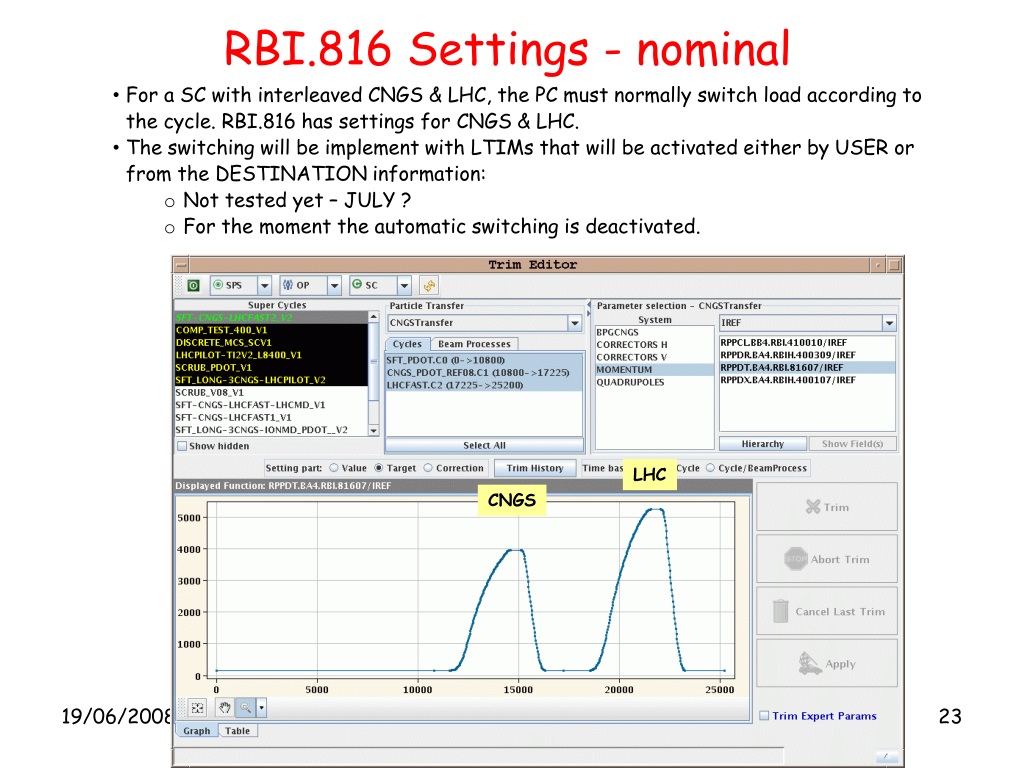Click Super Cycles list scroll down arrow
Viewport: 1024px width, 768px height.
click(x=374, y=430)
